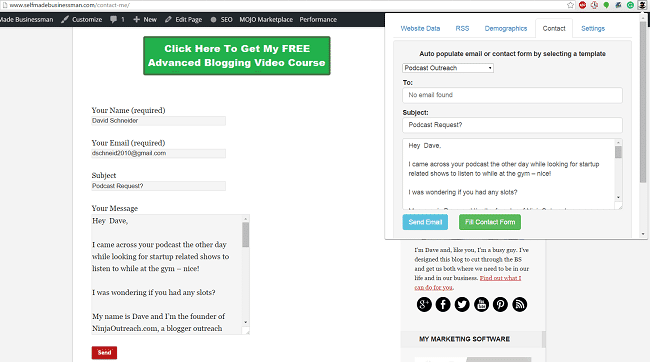The image size is (650, 362).
Task: Click extension popup scroll down arrow
Action: tap(643, 234)
